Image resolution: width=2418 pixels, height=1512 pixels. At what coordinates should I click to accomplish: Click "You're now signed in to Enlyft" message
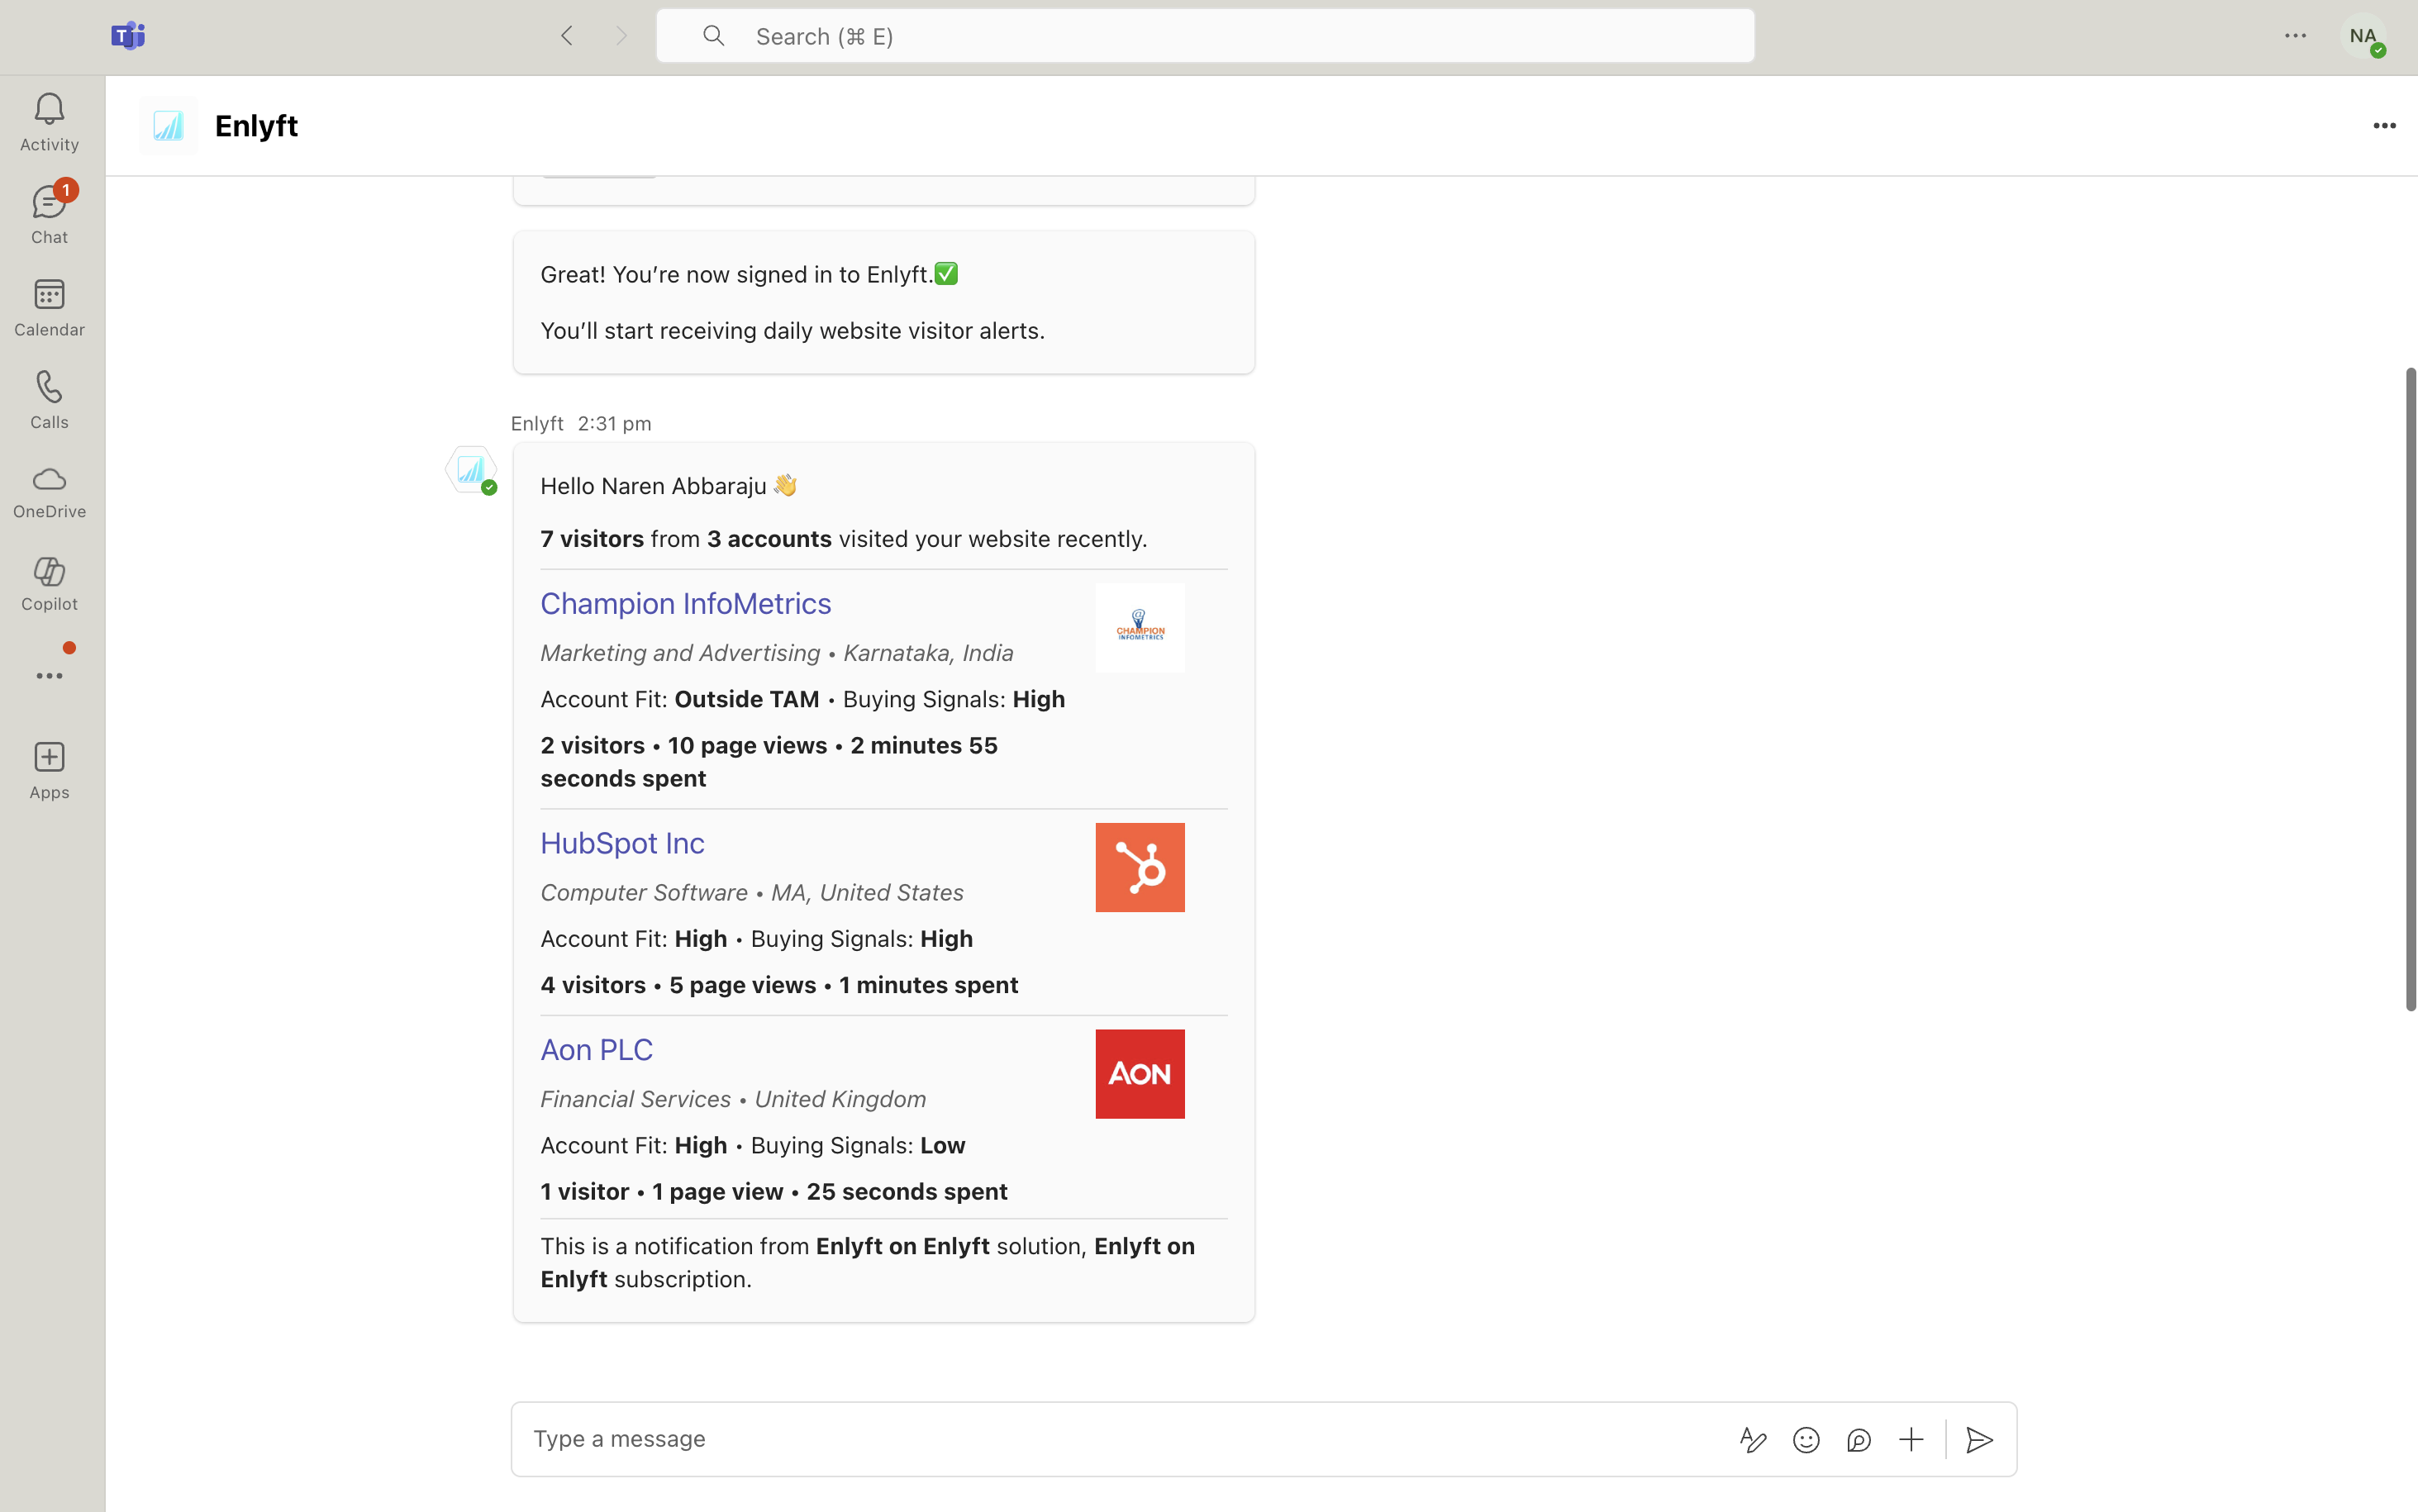pos(750,275)
